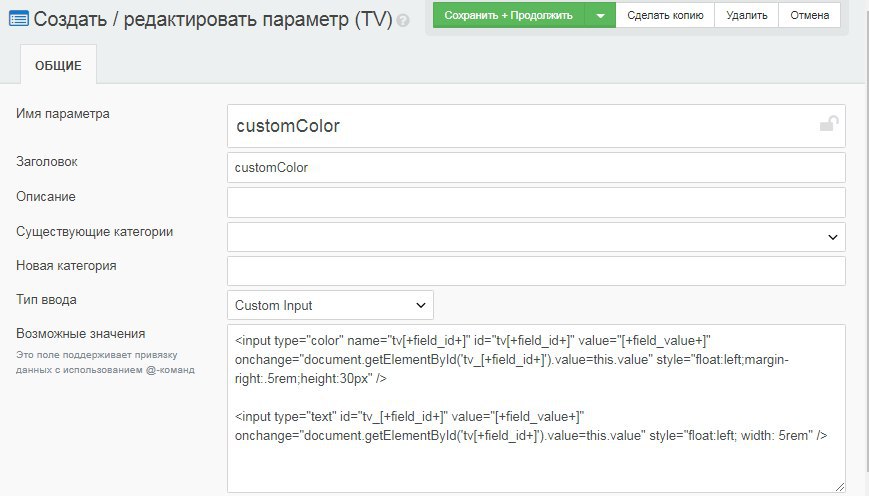Click the TV parameter icon in the page header
The height and width of the screenshot is (496, 869).
18,18
